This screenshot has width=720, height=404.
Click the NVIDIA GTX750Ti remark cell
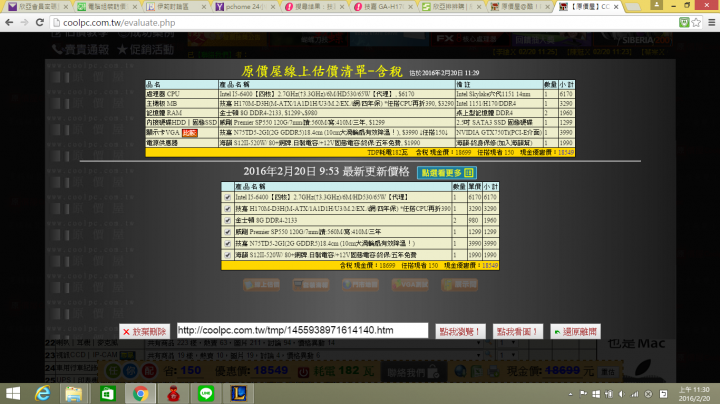tap(499, 133)
